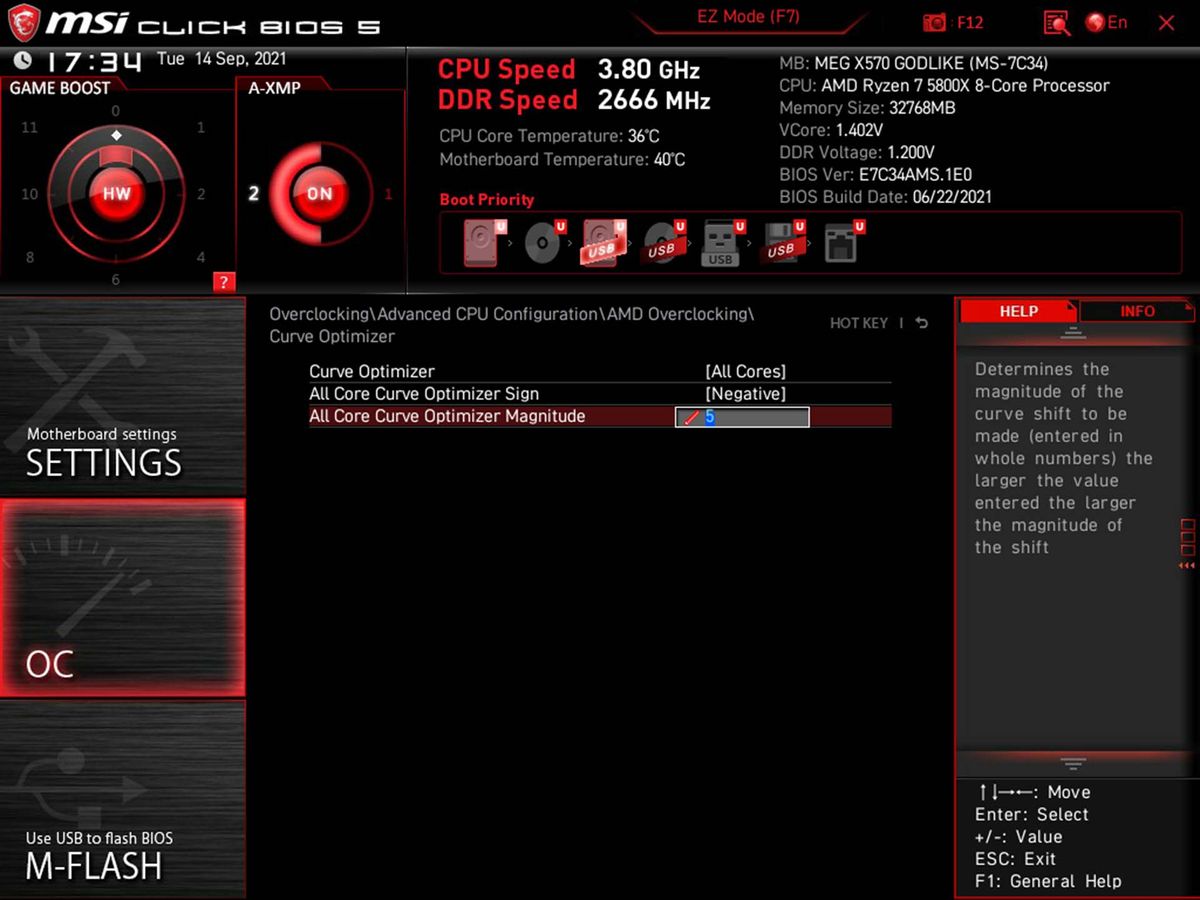Screen dimensions: 1200x900
Task: Change language with the En globe icon
Action: (1106, 22)
